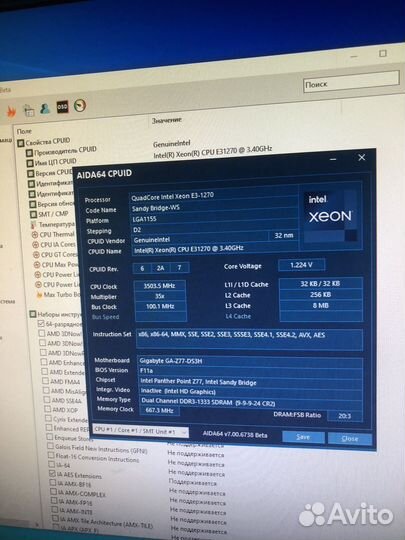The height and width of the screenshot is (540, 405).
Task: Open the CPU #1 / Core #1 dropdown
Action: [141, 431]
